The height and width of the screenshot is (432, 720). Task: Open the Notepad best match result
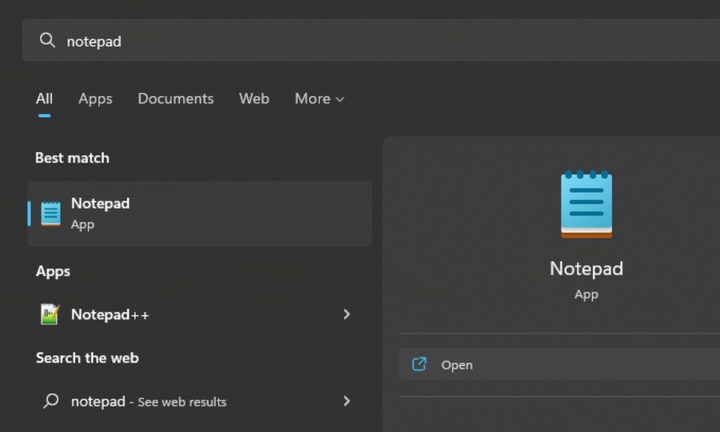200,213
